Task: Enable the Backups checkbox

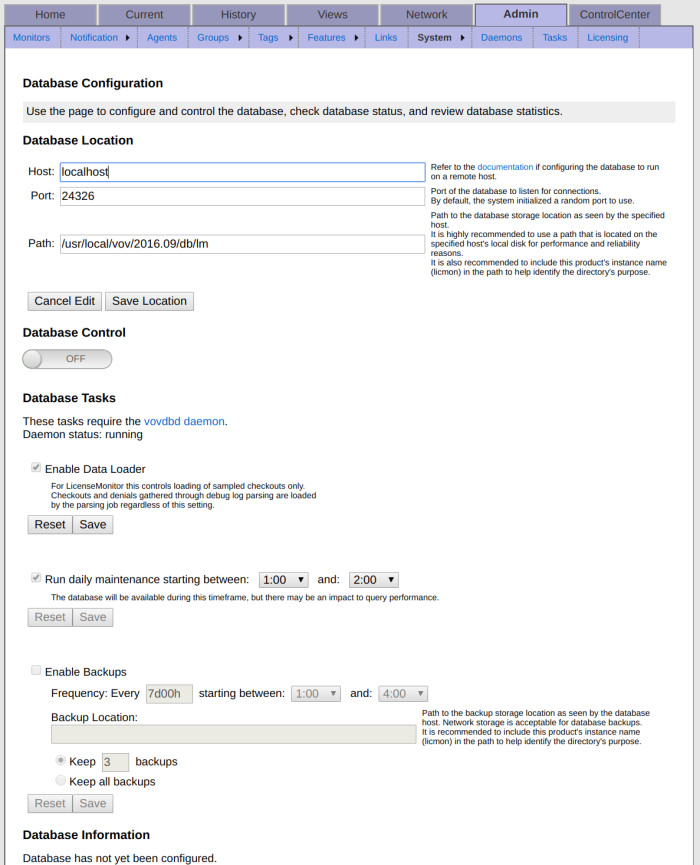Action: click(x=37, y=672)
